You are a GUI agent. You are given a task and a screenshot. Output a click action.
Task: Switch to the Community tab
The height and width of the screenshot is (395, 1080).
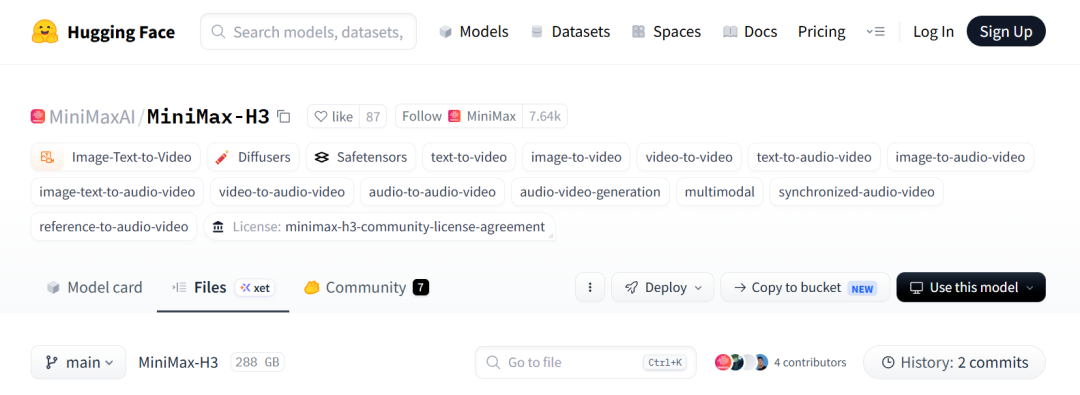pos(366,287)
